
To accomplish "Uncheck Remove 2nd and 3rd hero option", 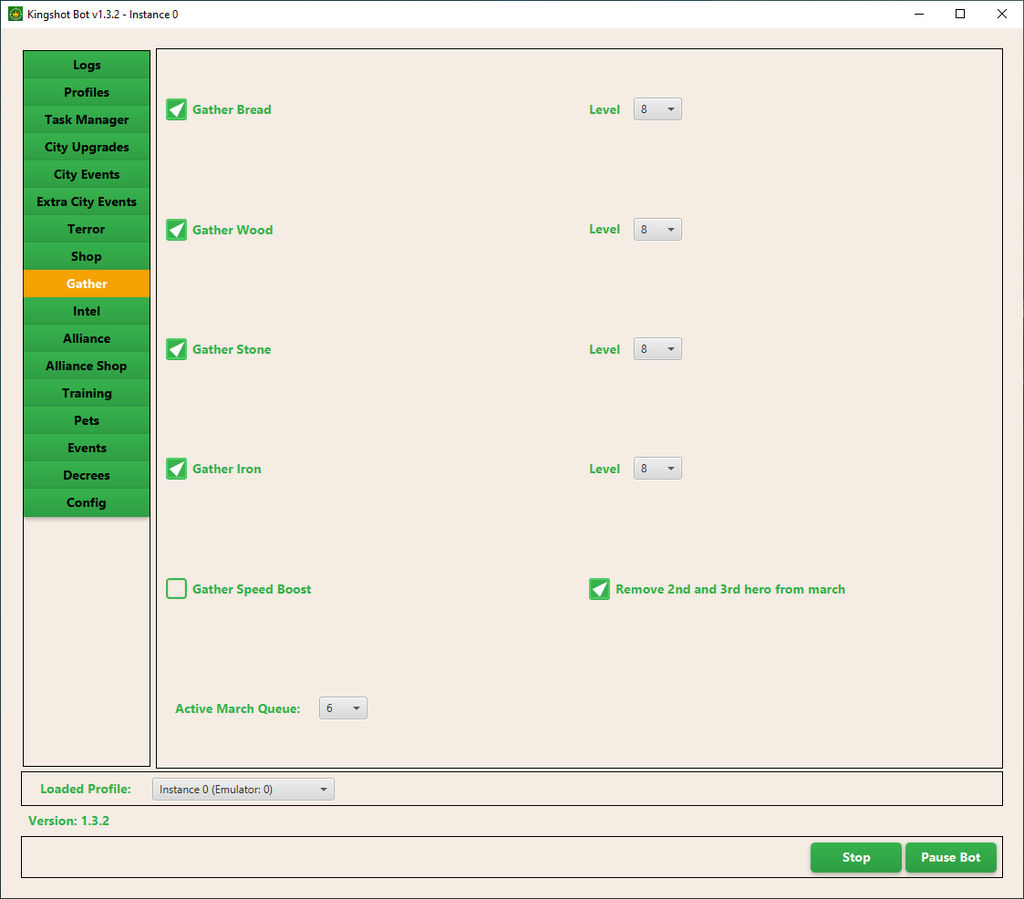I will point(599,589).
